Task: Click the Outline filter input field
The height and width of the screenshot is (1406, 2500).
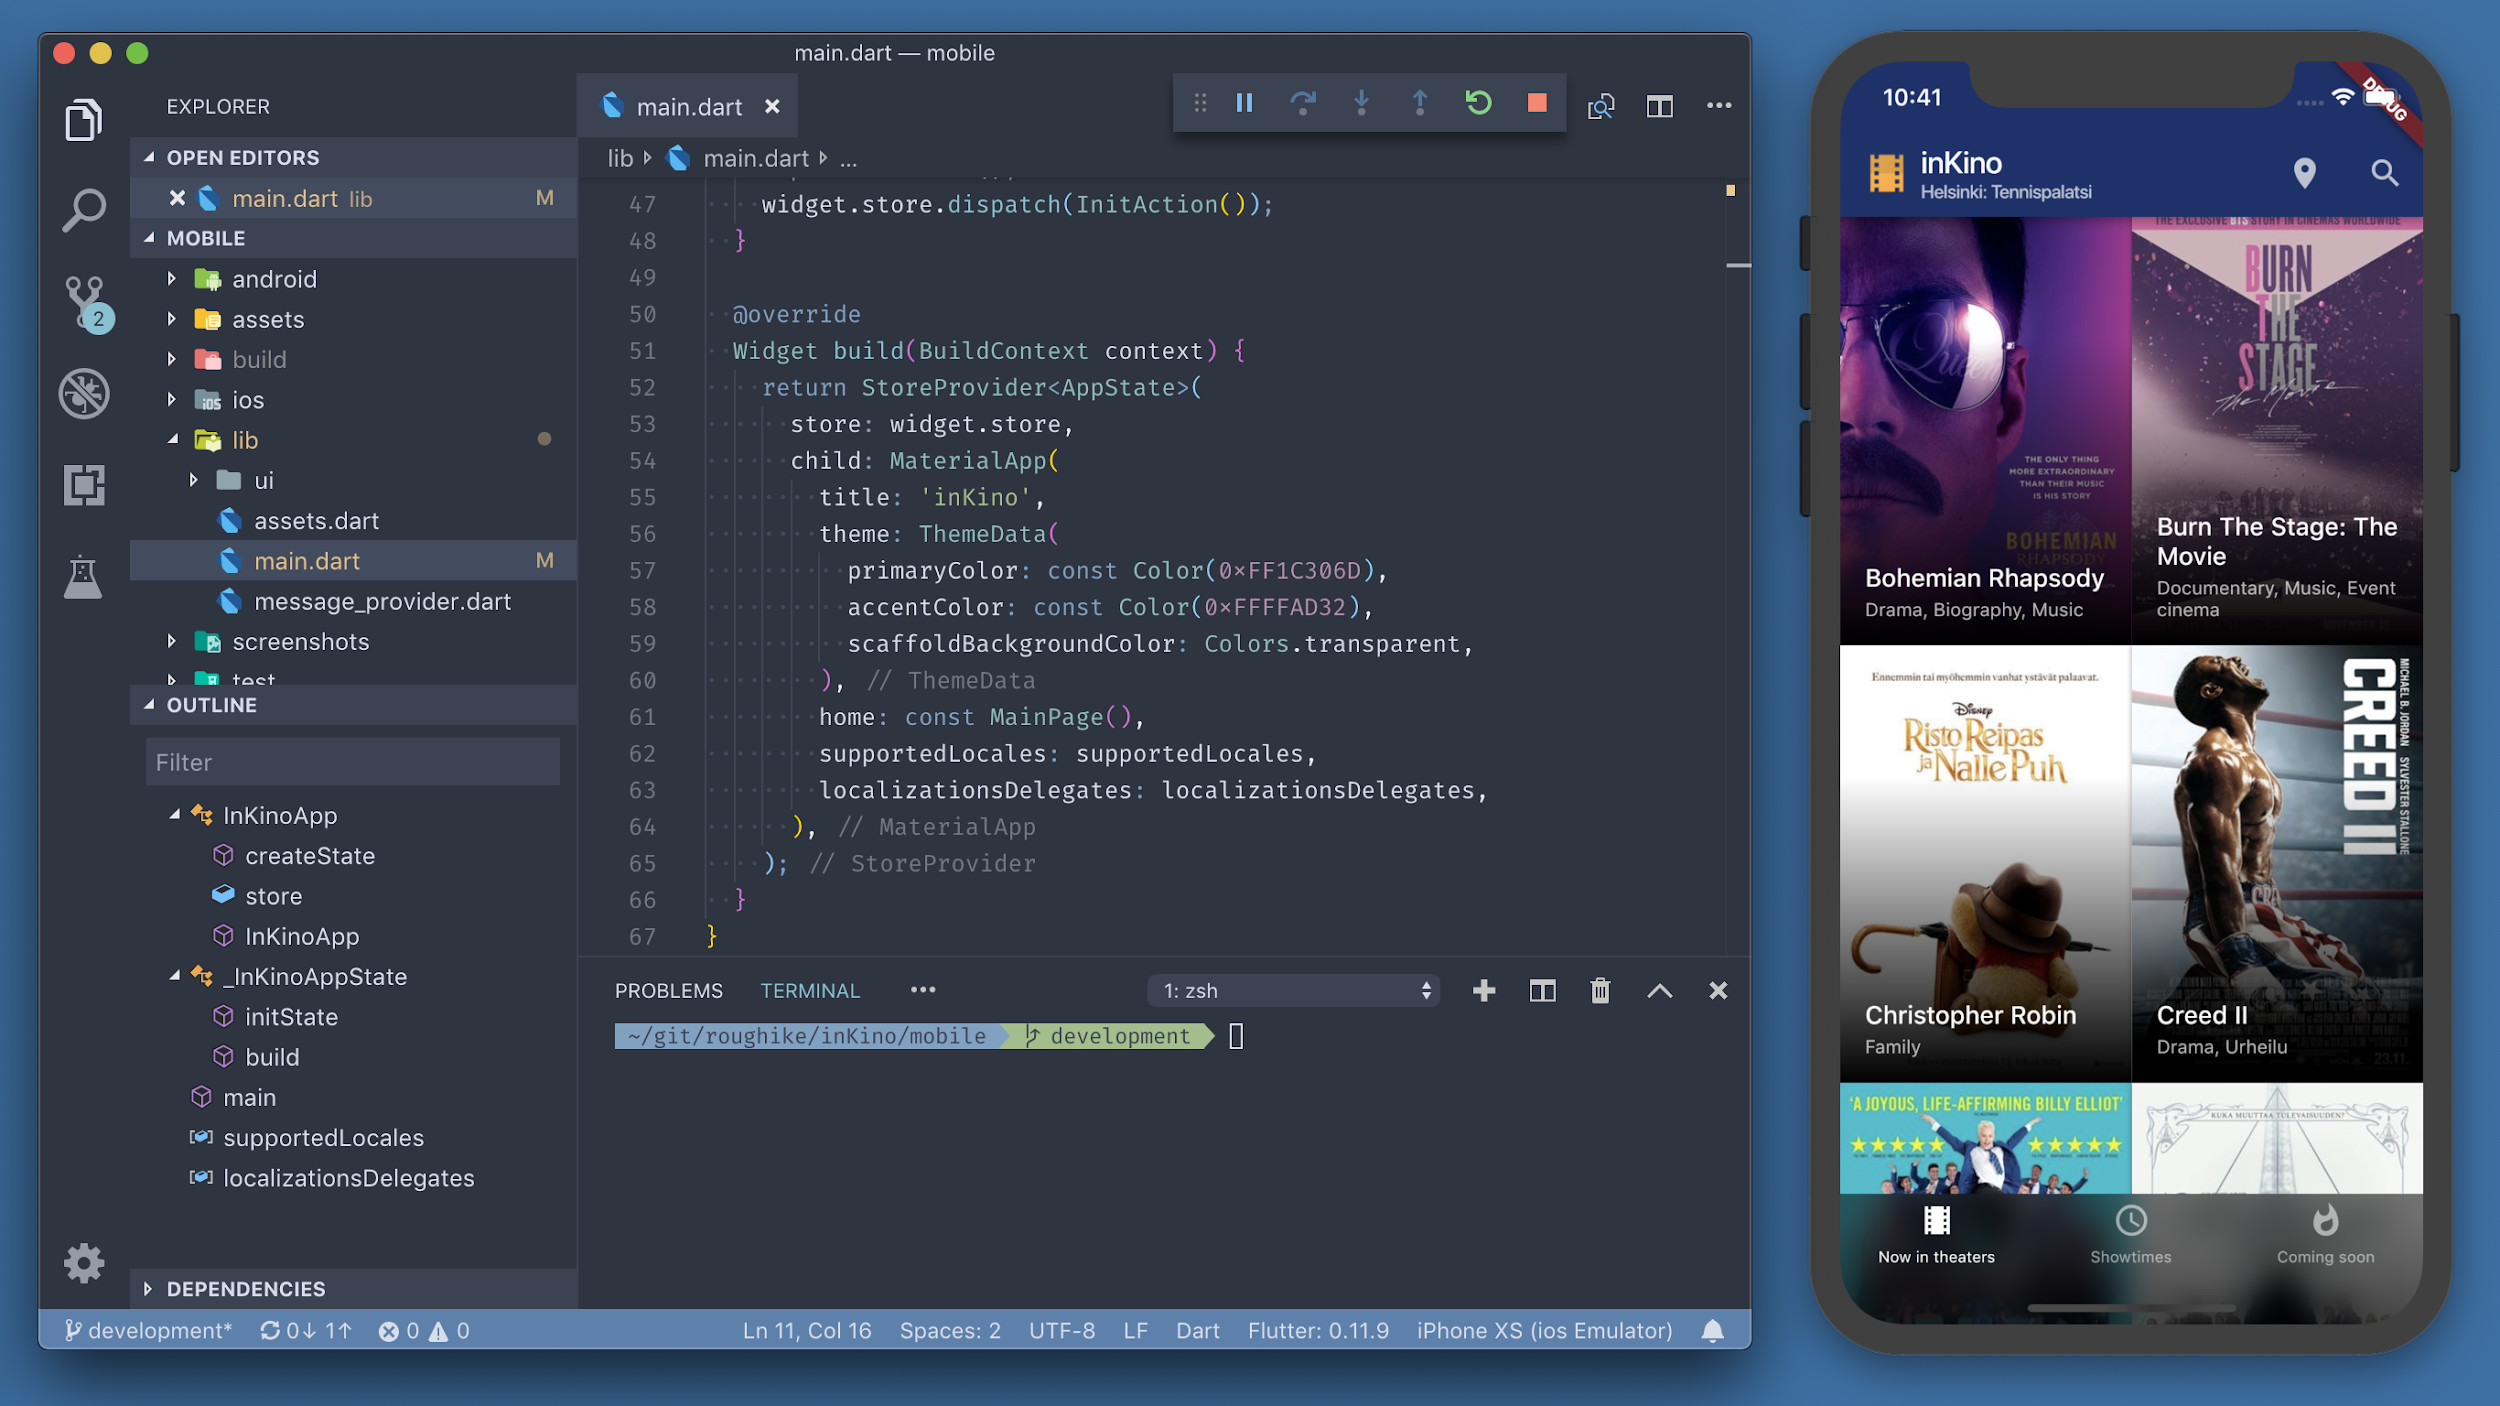Action: coord(352,762)
